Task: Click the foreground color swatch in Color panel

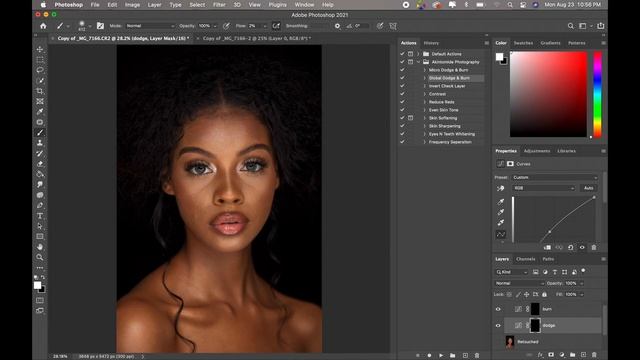Action: click(x=499, y=57)
